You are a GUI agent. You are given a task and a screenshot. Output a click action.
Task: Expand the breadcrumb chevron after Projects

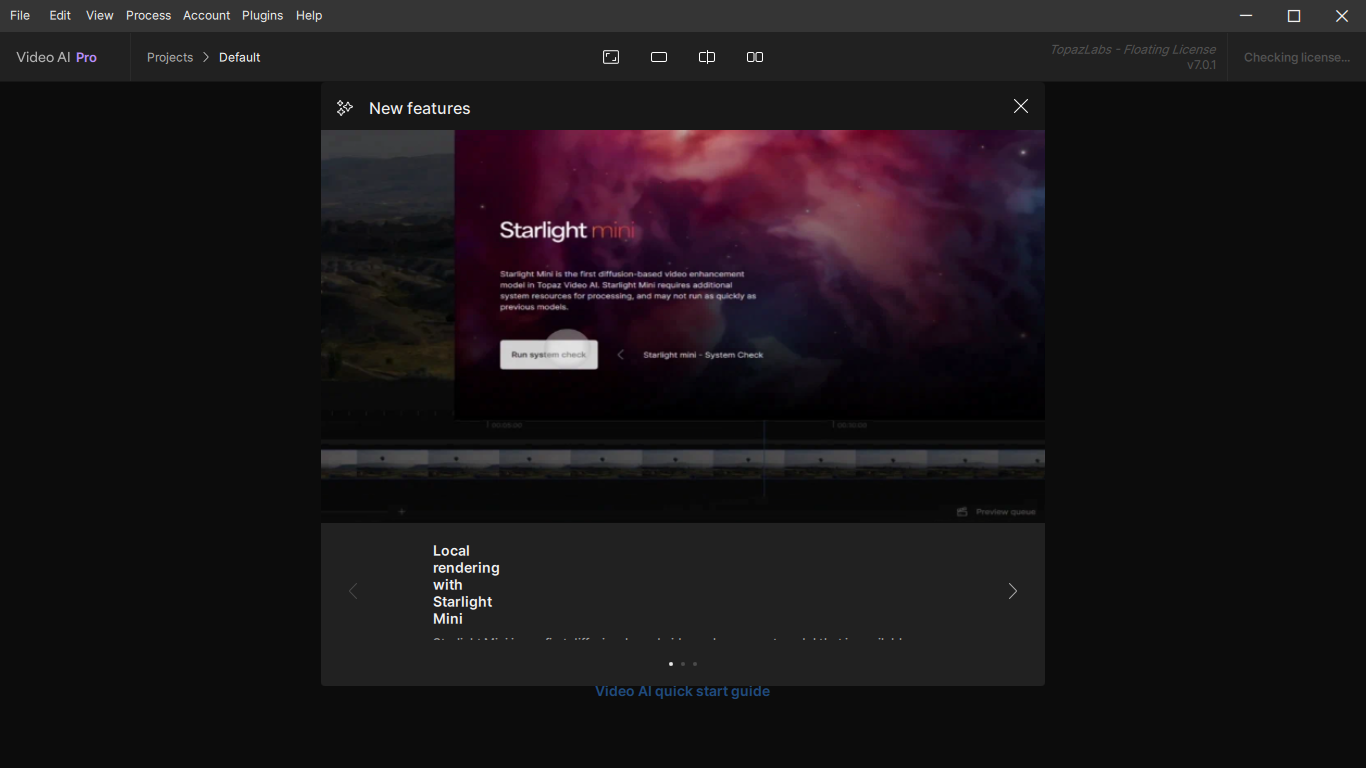206,57
